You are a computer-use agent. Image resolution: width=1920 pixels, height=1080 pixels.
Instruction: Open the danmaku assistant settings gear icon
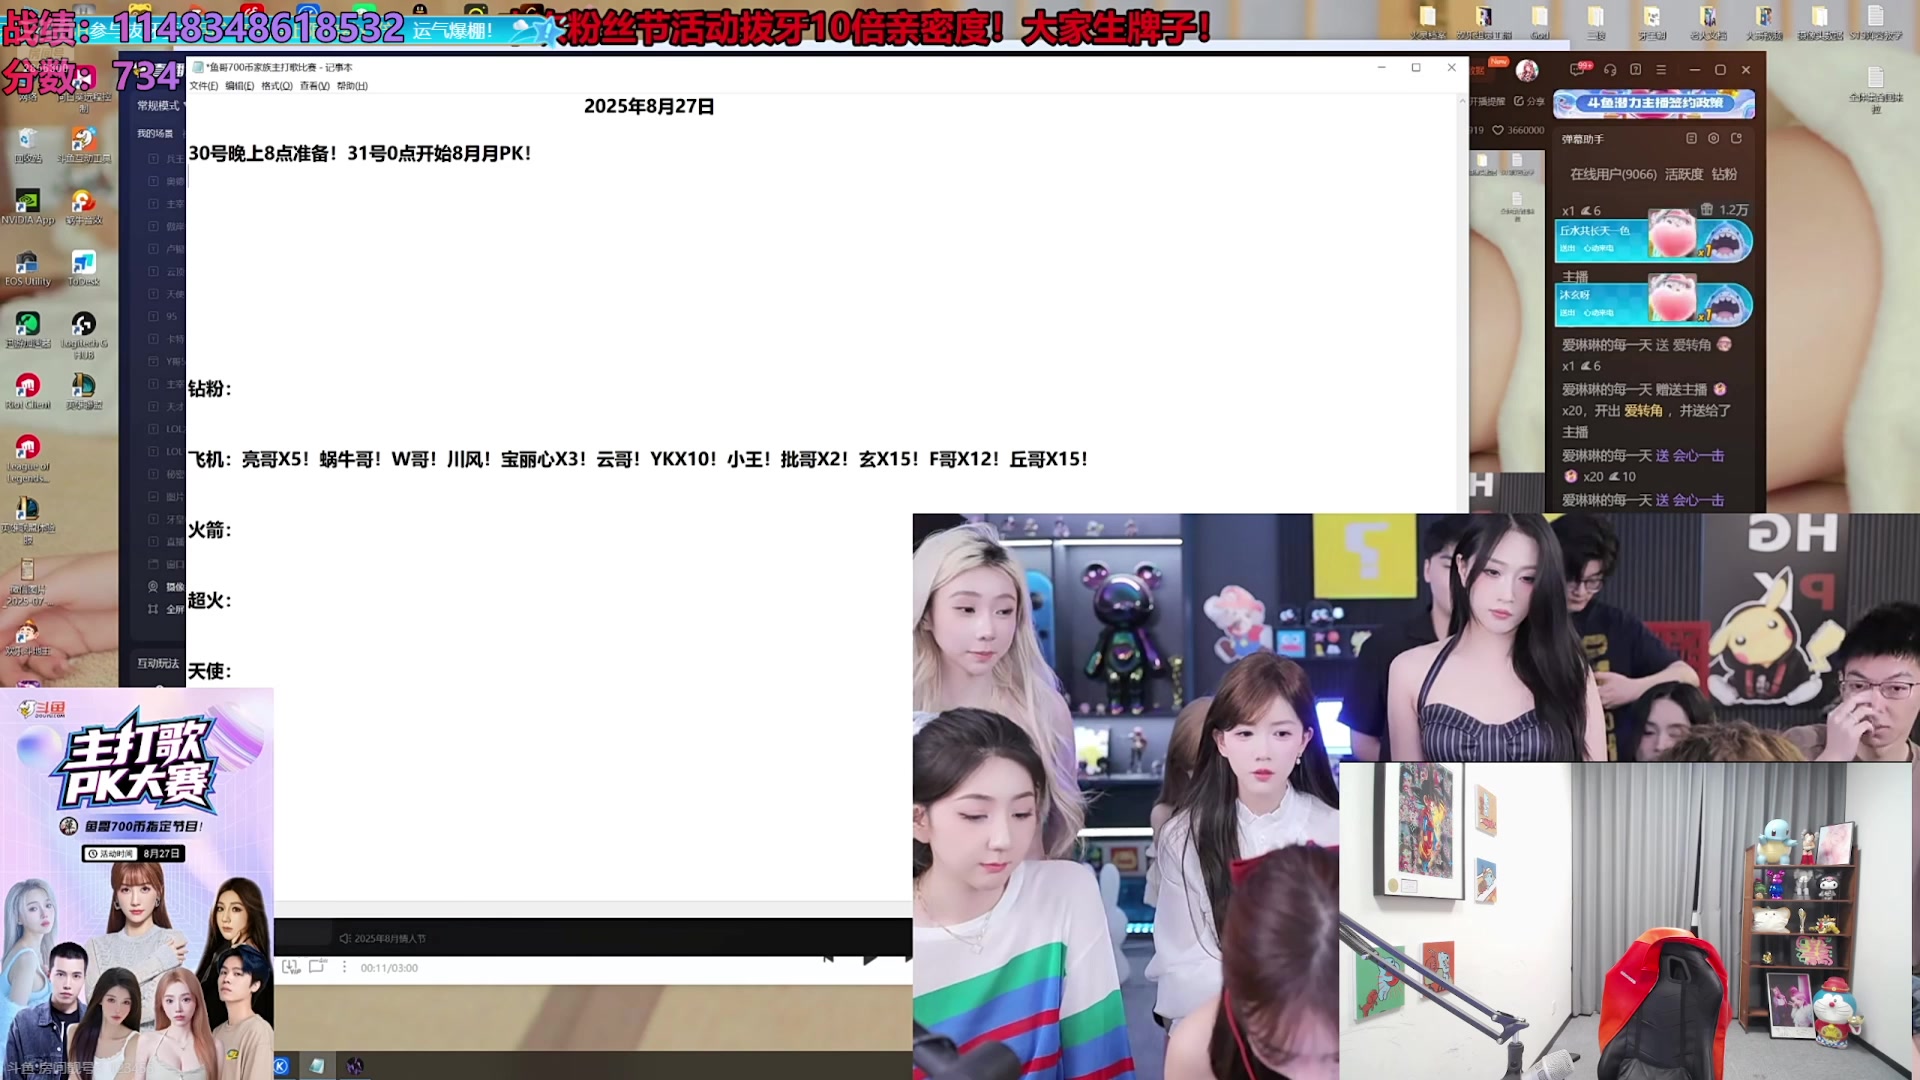(1714, 139)
